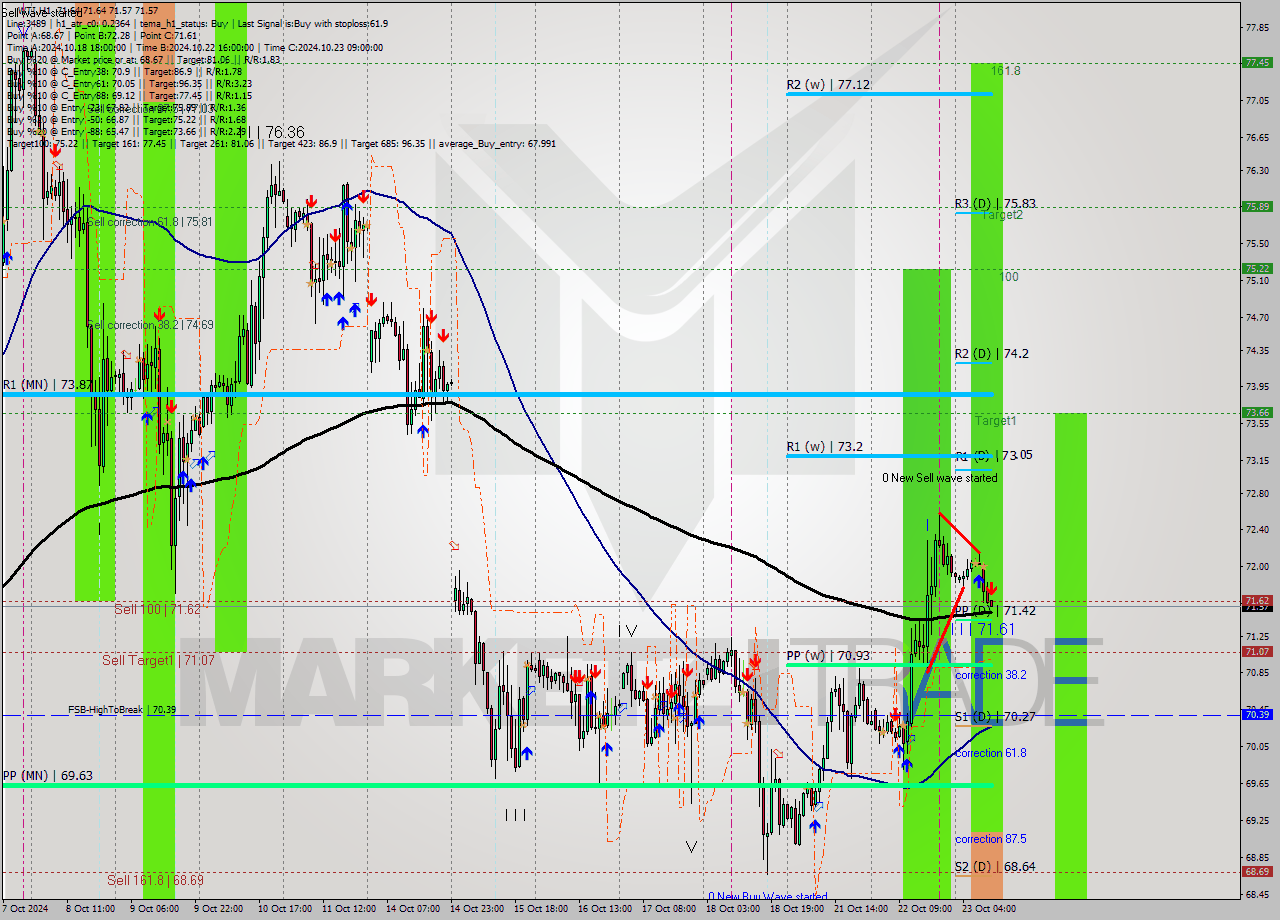
Task: Click the 72.00 price axis value
Action: (1257, 566)
